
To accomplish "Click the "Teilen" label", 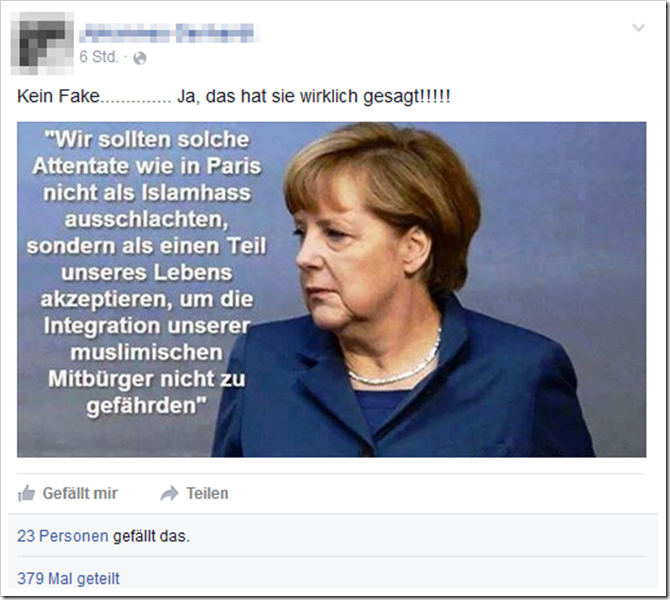I will click(207, 494).
